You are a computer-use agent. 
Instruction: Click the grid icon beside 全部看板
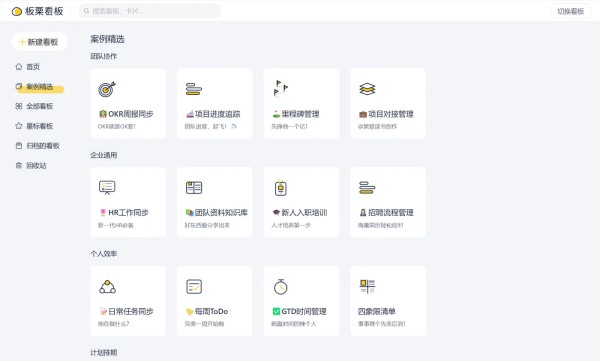point(19,106)
